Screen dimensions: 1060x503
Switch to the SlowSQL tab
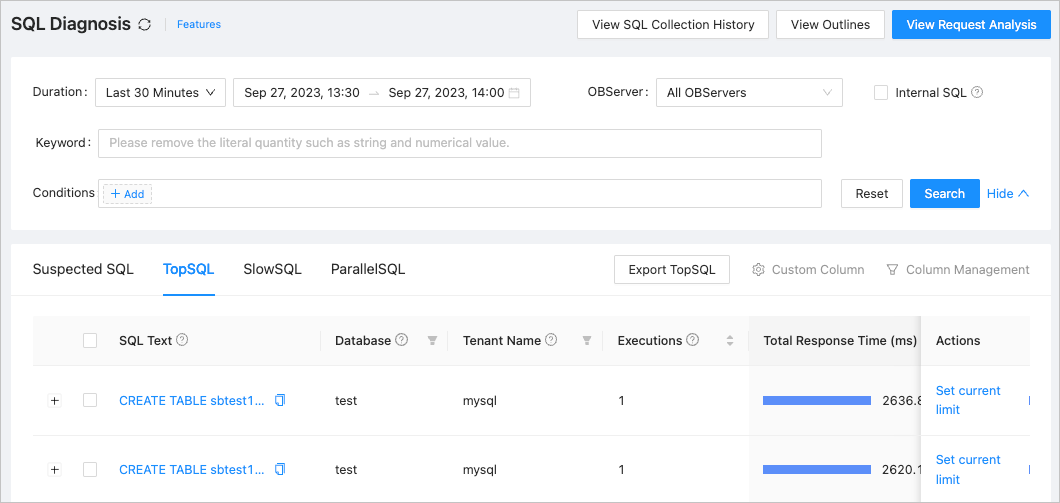point(272,269)
